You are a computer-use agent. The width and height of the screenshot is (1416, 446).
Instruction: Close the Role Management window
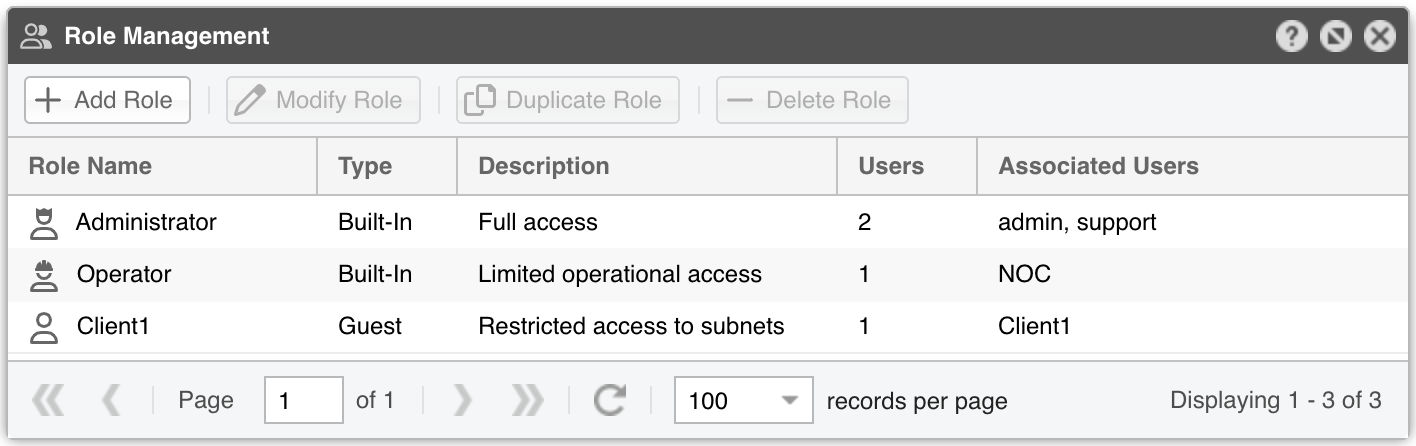[x=1380, y=37]
